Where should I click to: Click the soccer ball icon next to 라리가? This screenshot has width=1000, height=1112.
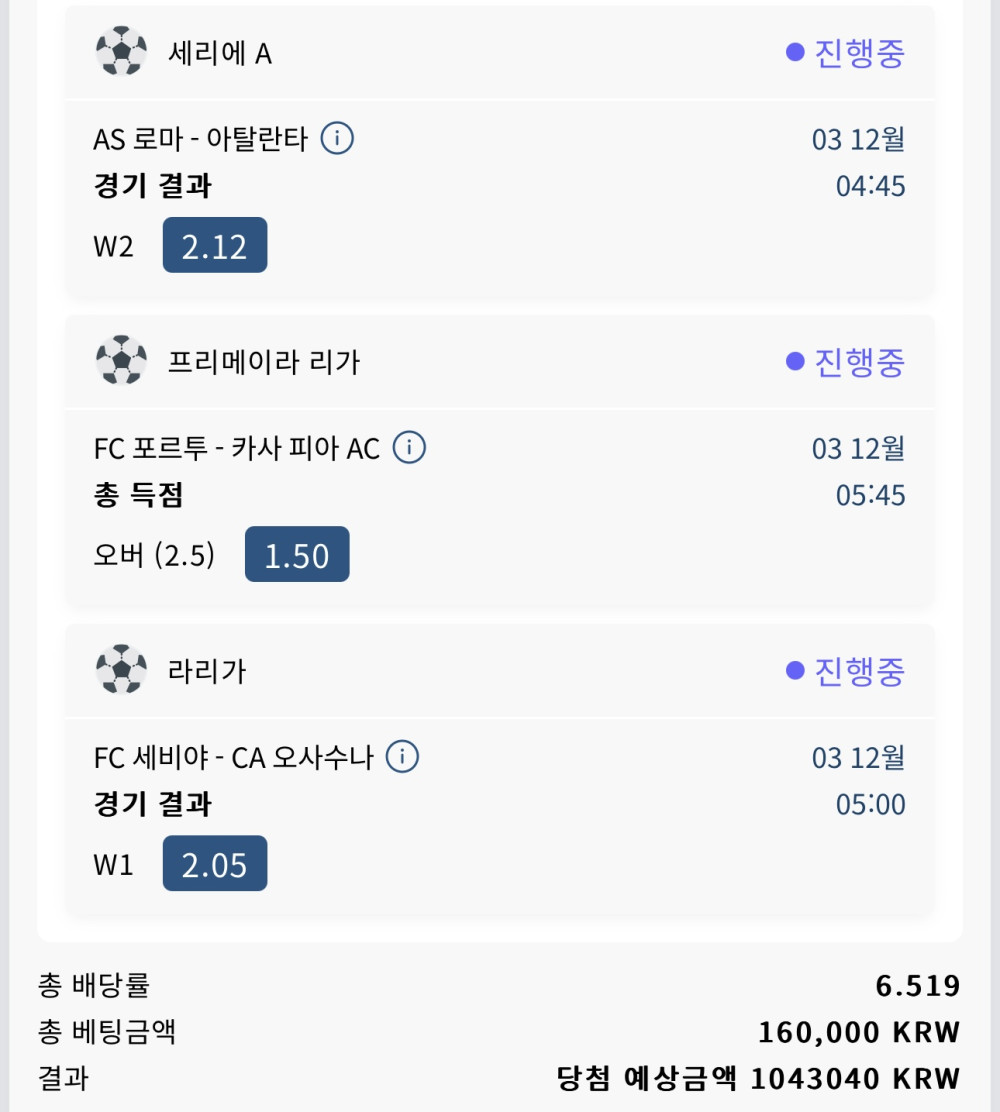pyautogui.click(x=121, y=670)
